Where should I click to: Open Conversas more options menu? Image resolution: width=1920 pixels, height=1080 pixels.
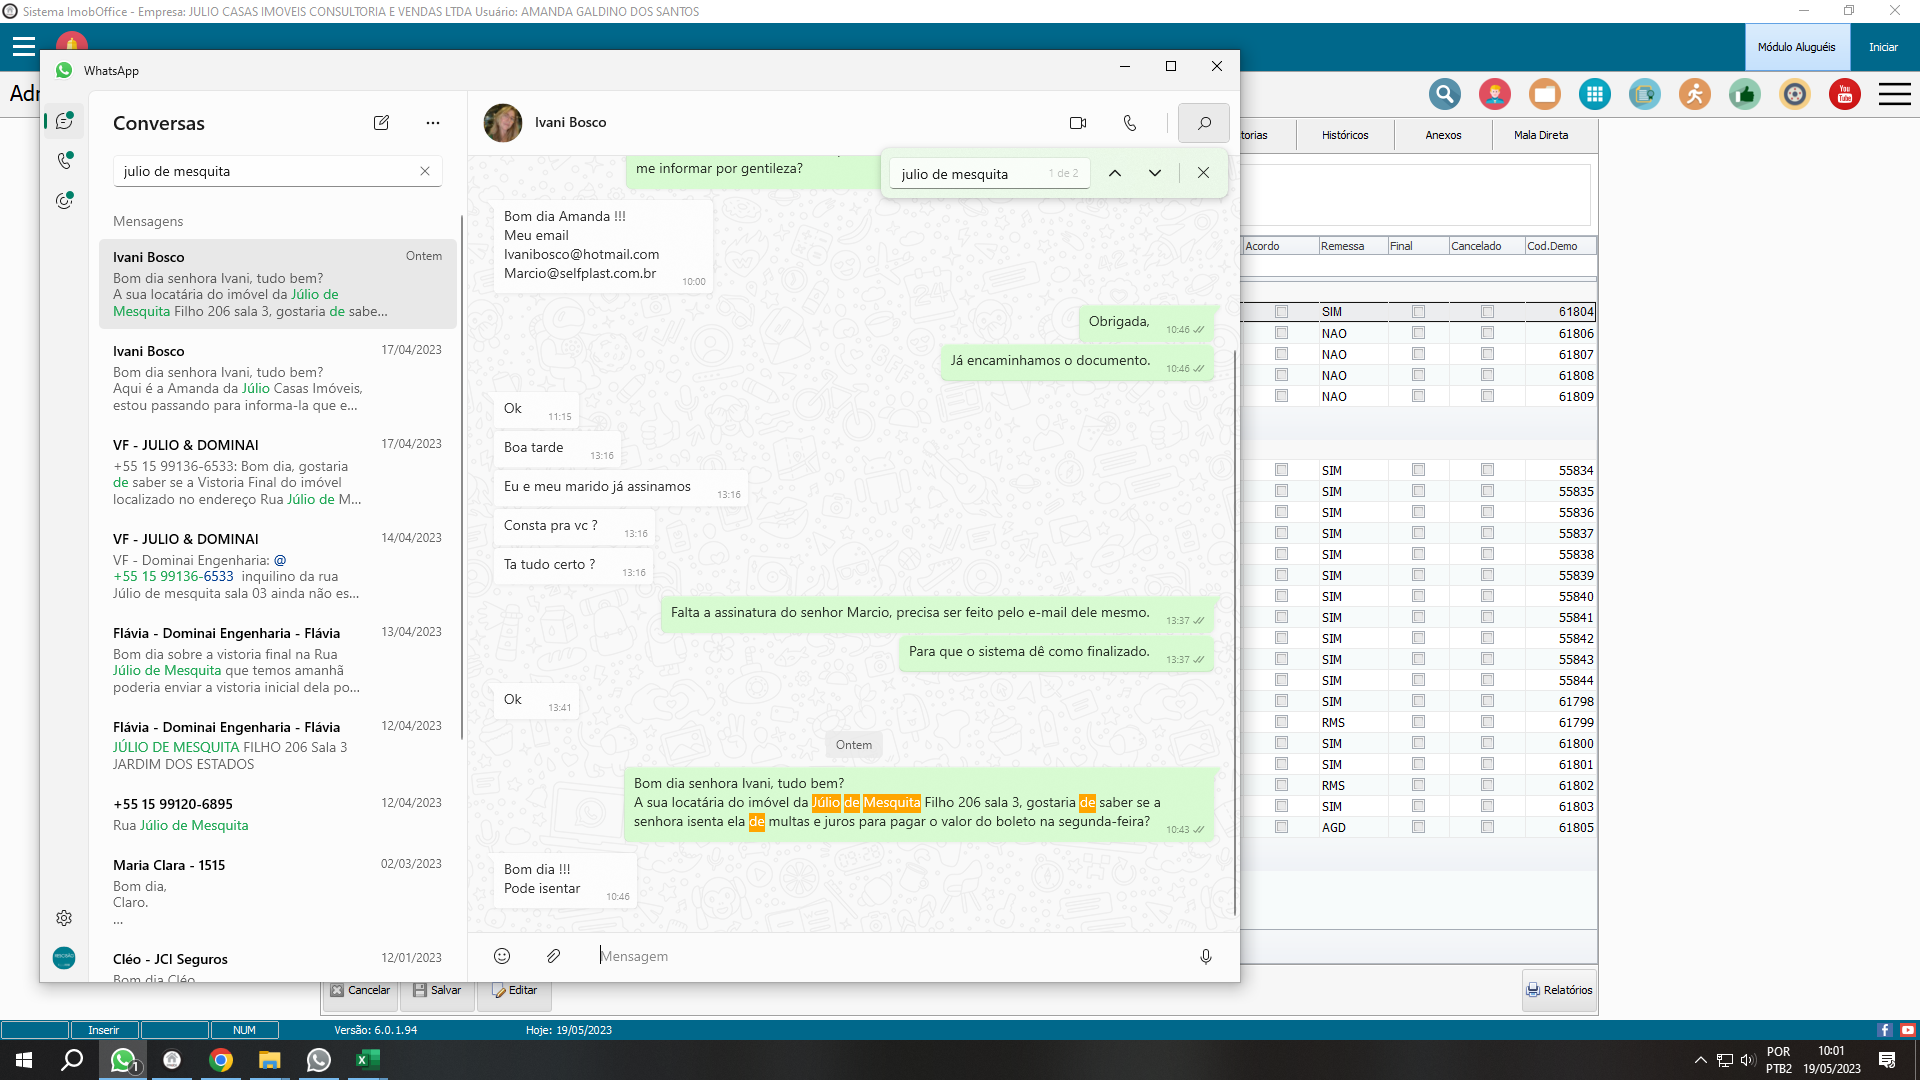[433, 123]
